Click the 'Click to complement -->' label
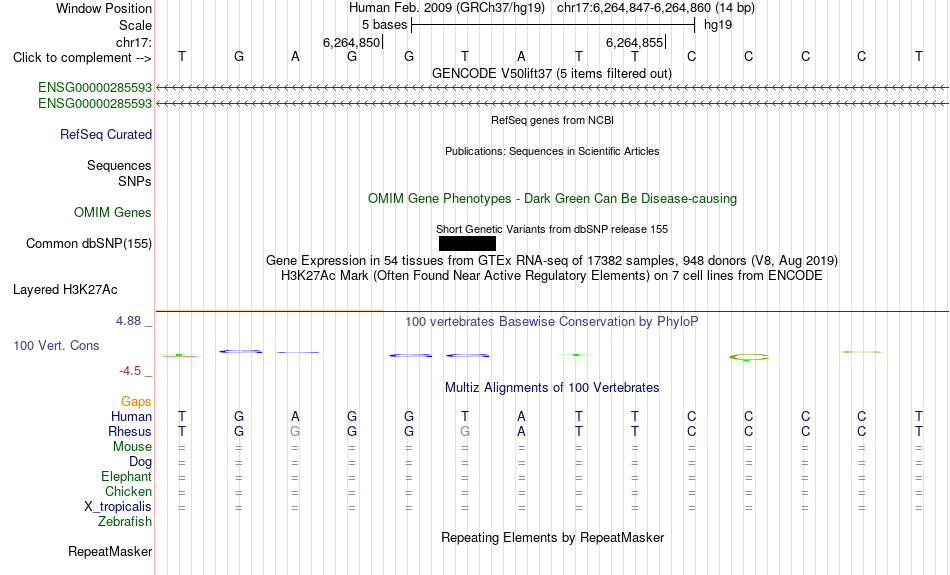Image resolution: width=950 pixels, height=575 pixels. point(82,58)
